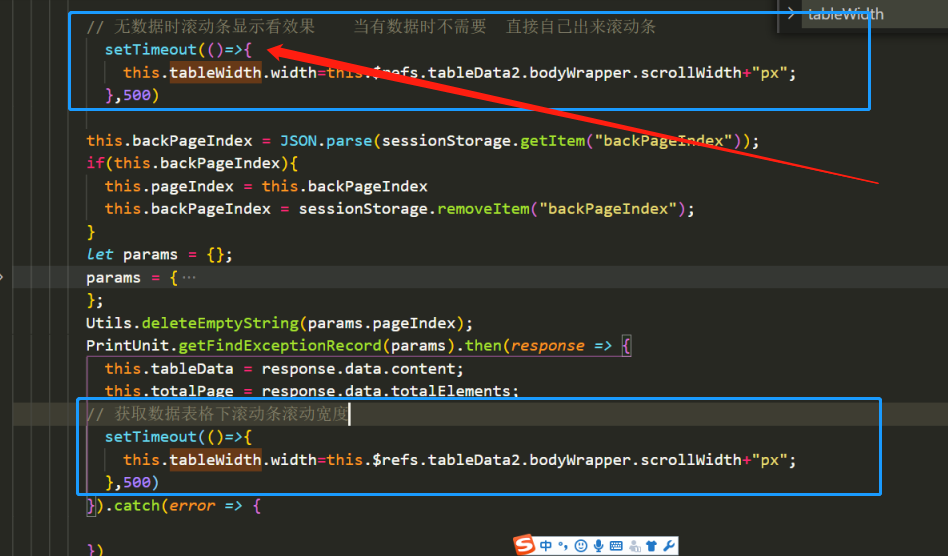Viewport: 948px width, 556px height.
Task: Click the Sogou account user icon
Action: click(634, 546)
